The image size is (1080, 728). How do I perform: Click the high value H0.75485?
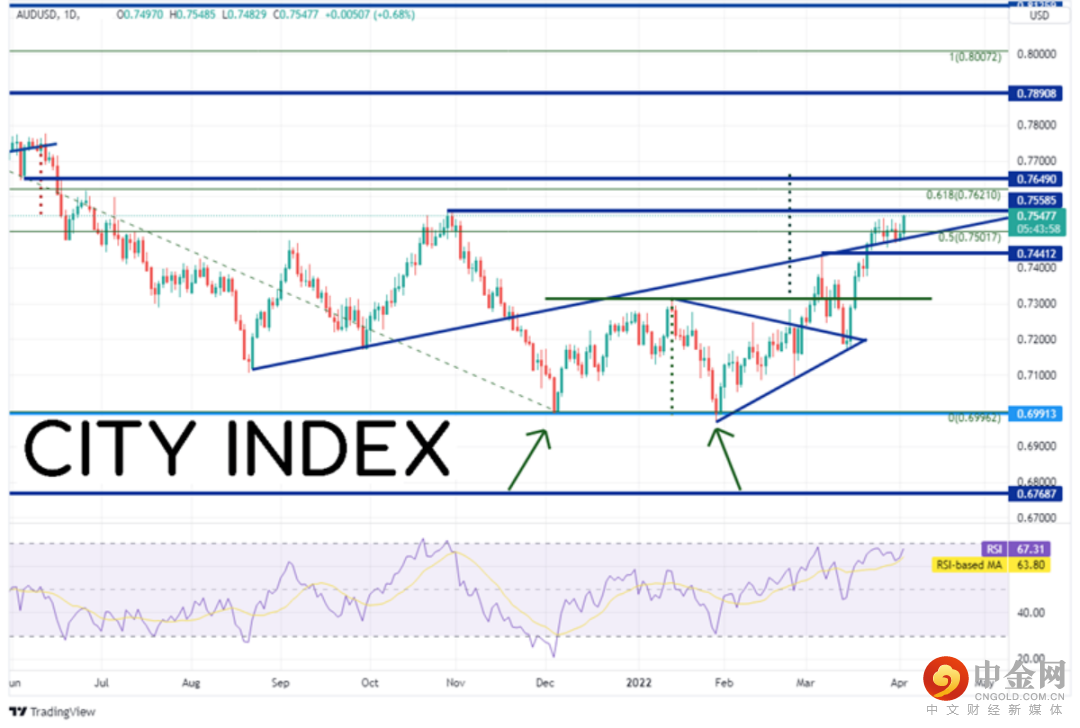click(x=192, y=14)
